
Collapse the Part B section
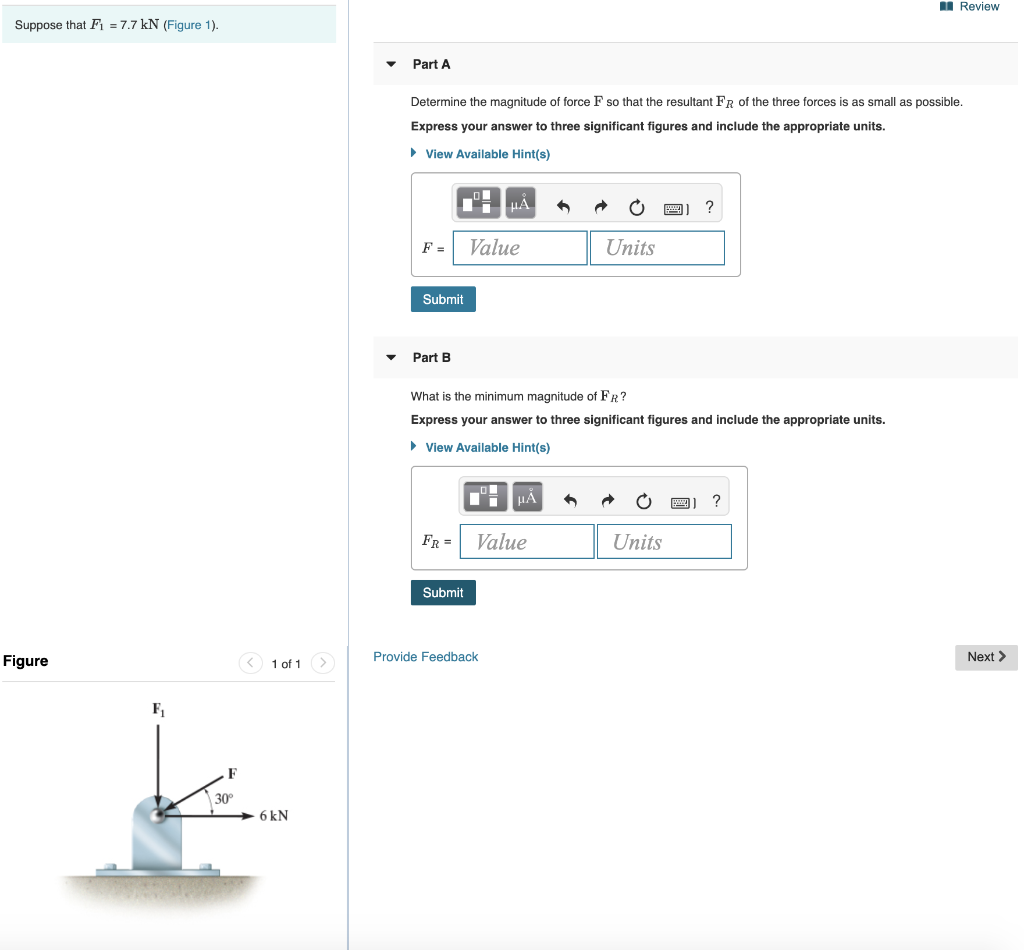pos(390,357)
